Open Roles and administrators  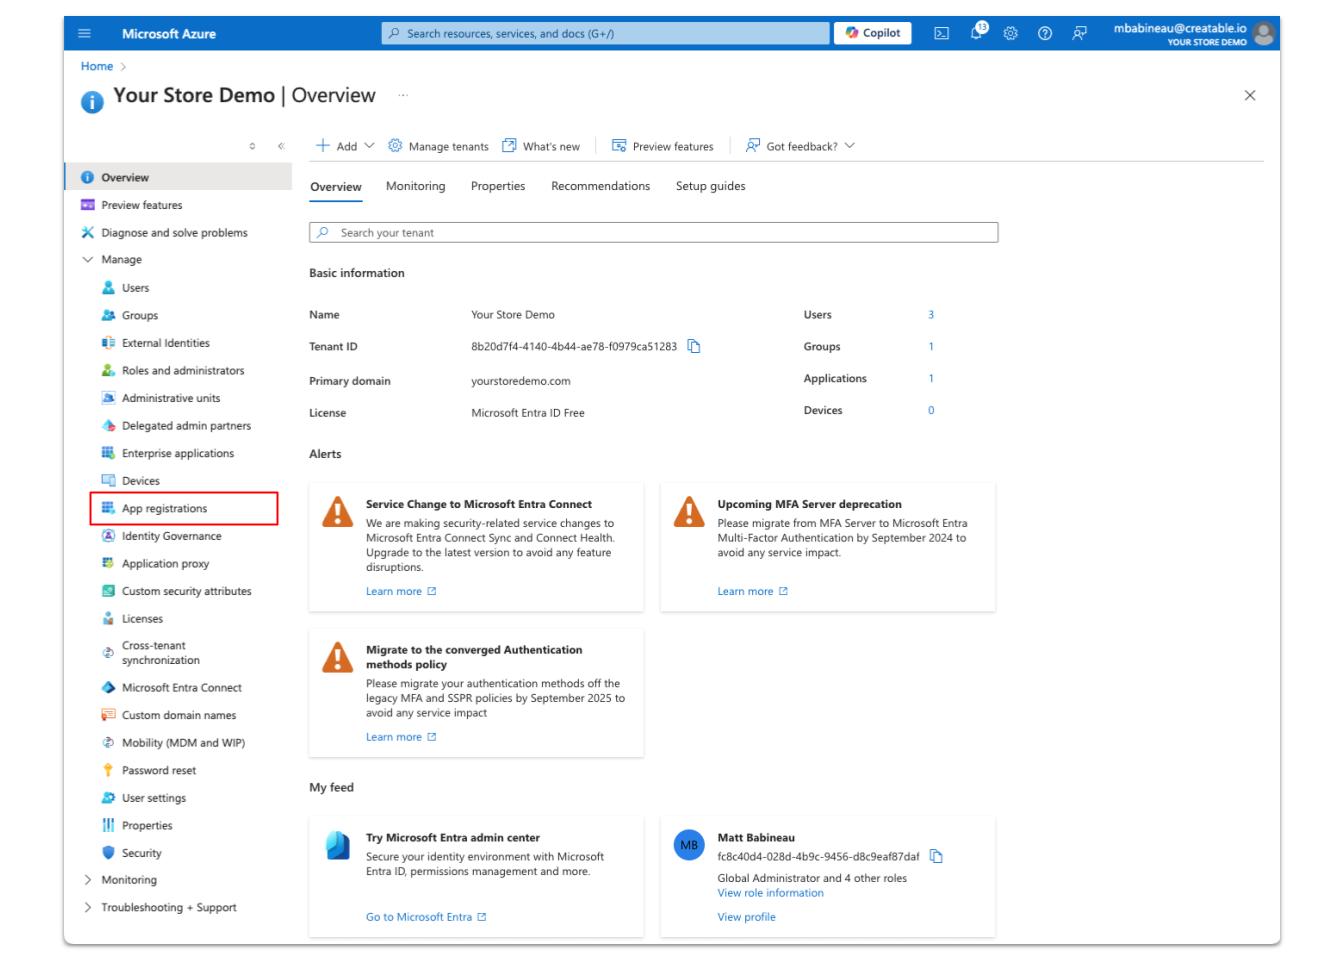tap(183, 370)
